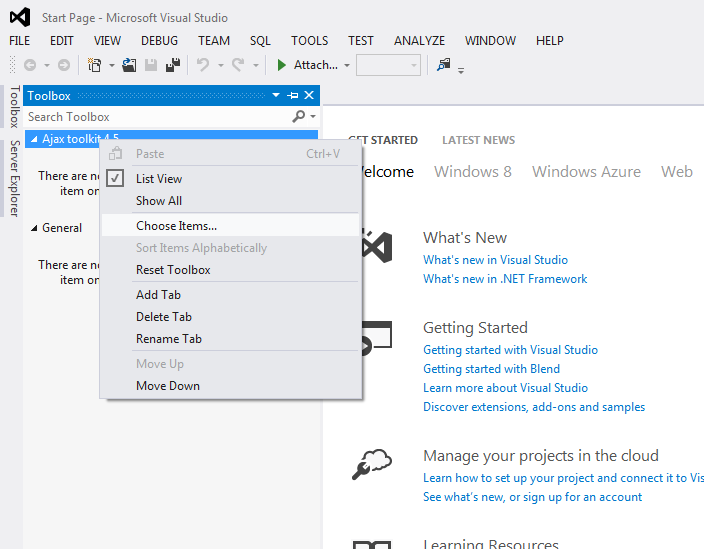704x549 pixels.
Task: Open the TOOLS menu
Action: coord(309,41)
